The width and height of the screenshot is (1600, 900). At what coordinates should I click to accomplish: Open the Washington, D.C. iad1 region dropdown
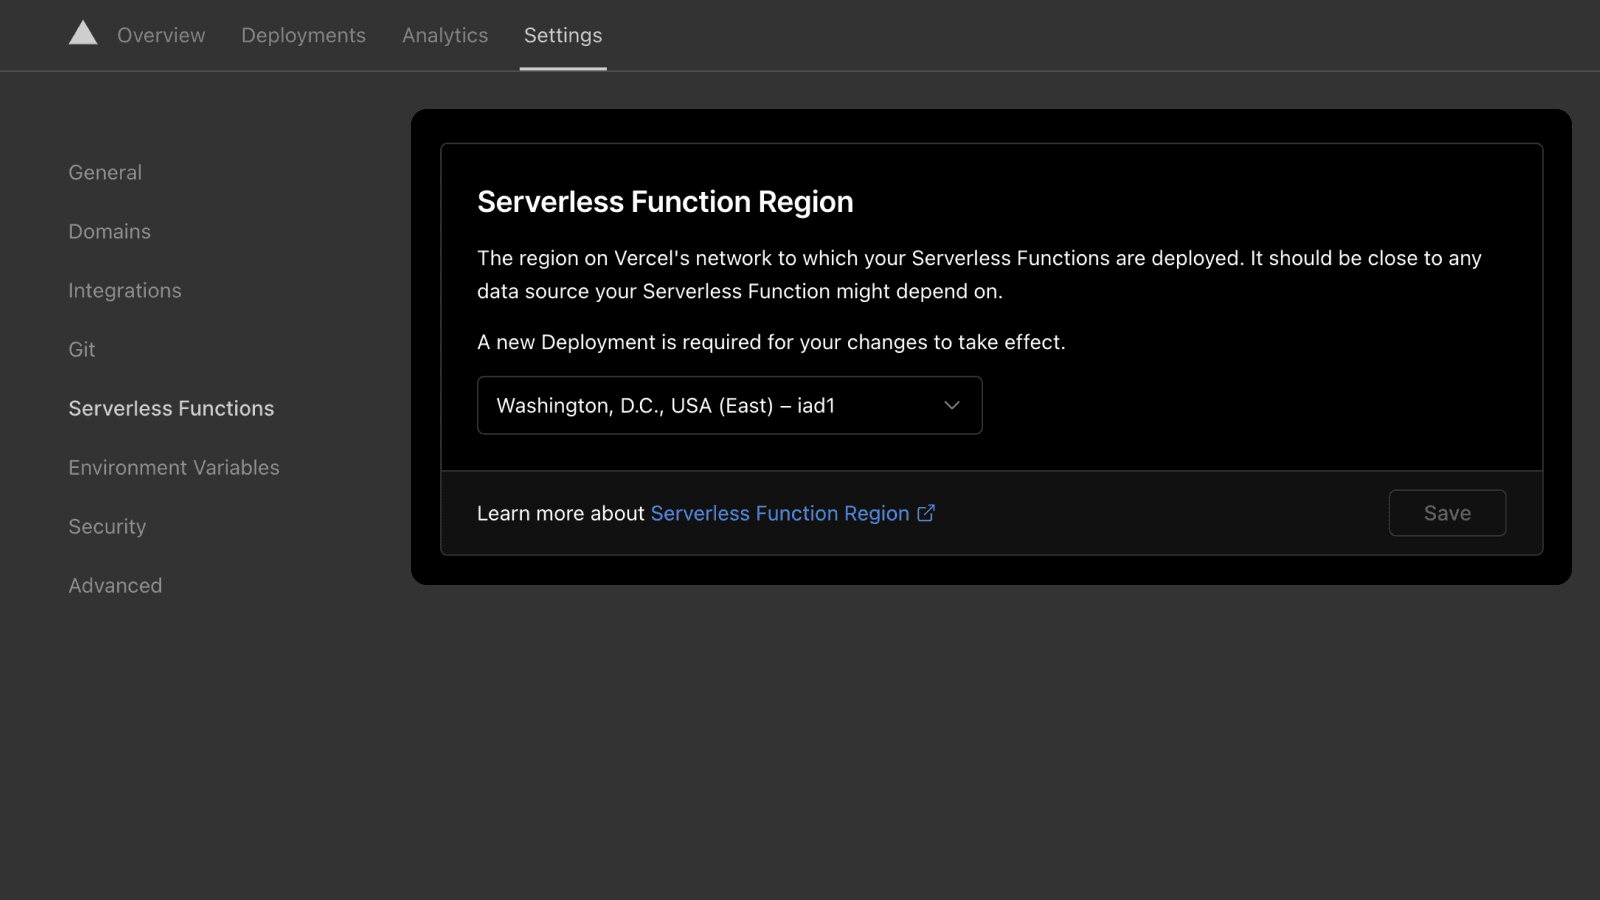pos(728,405)
